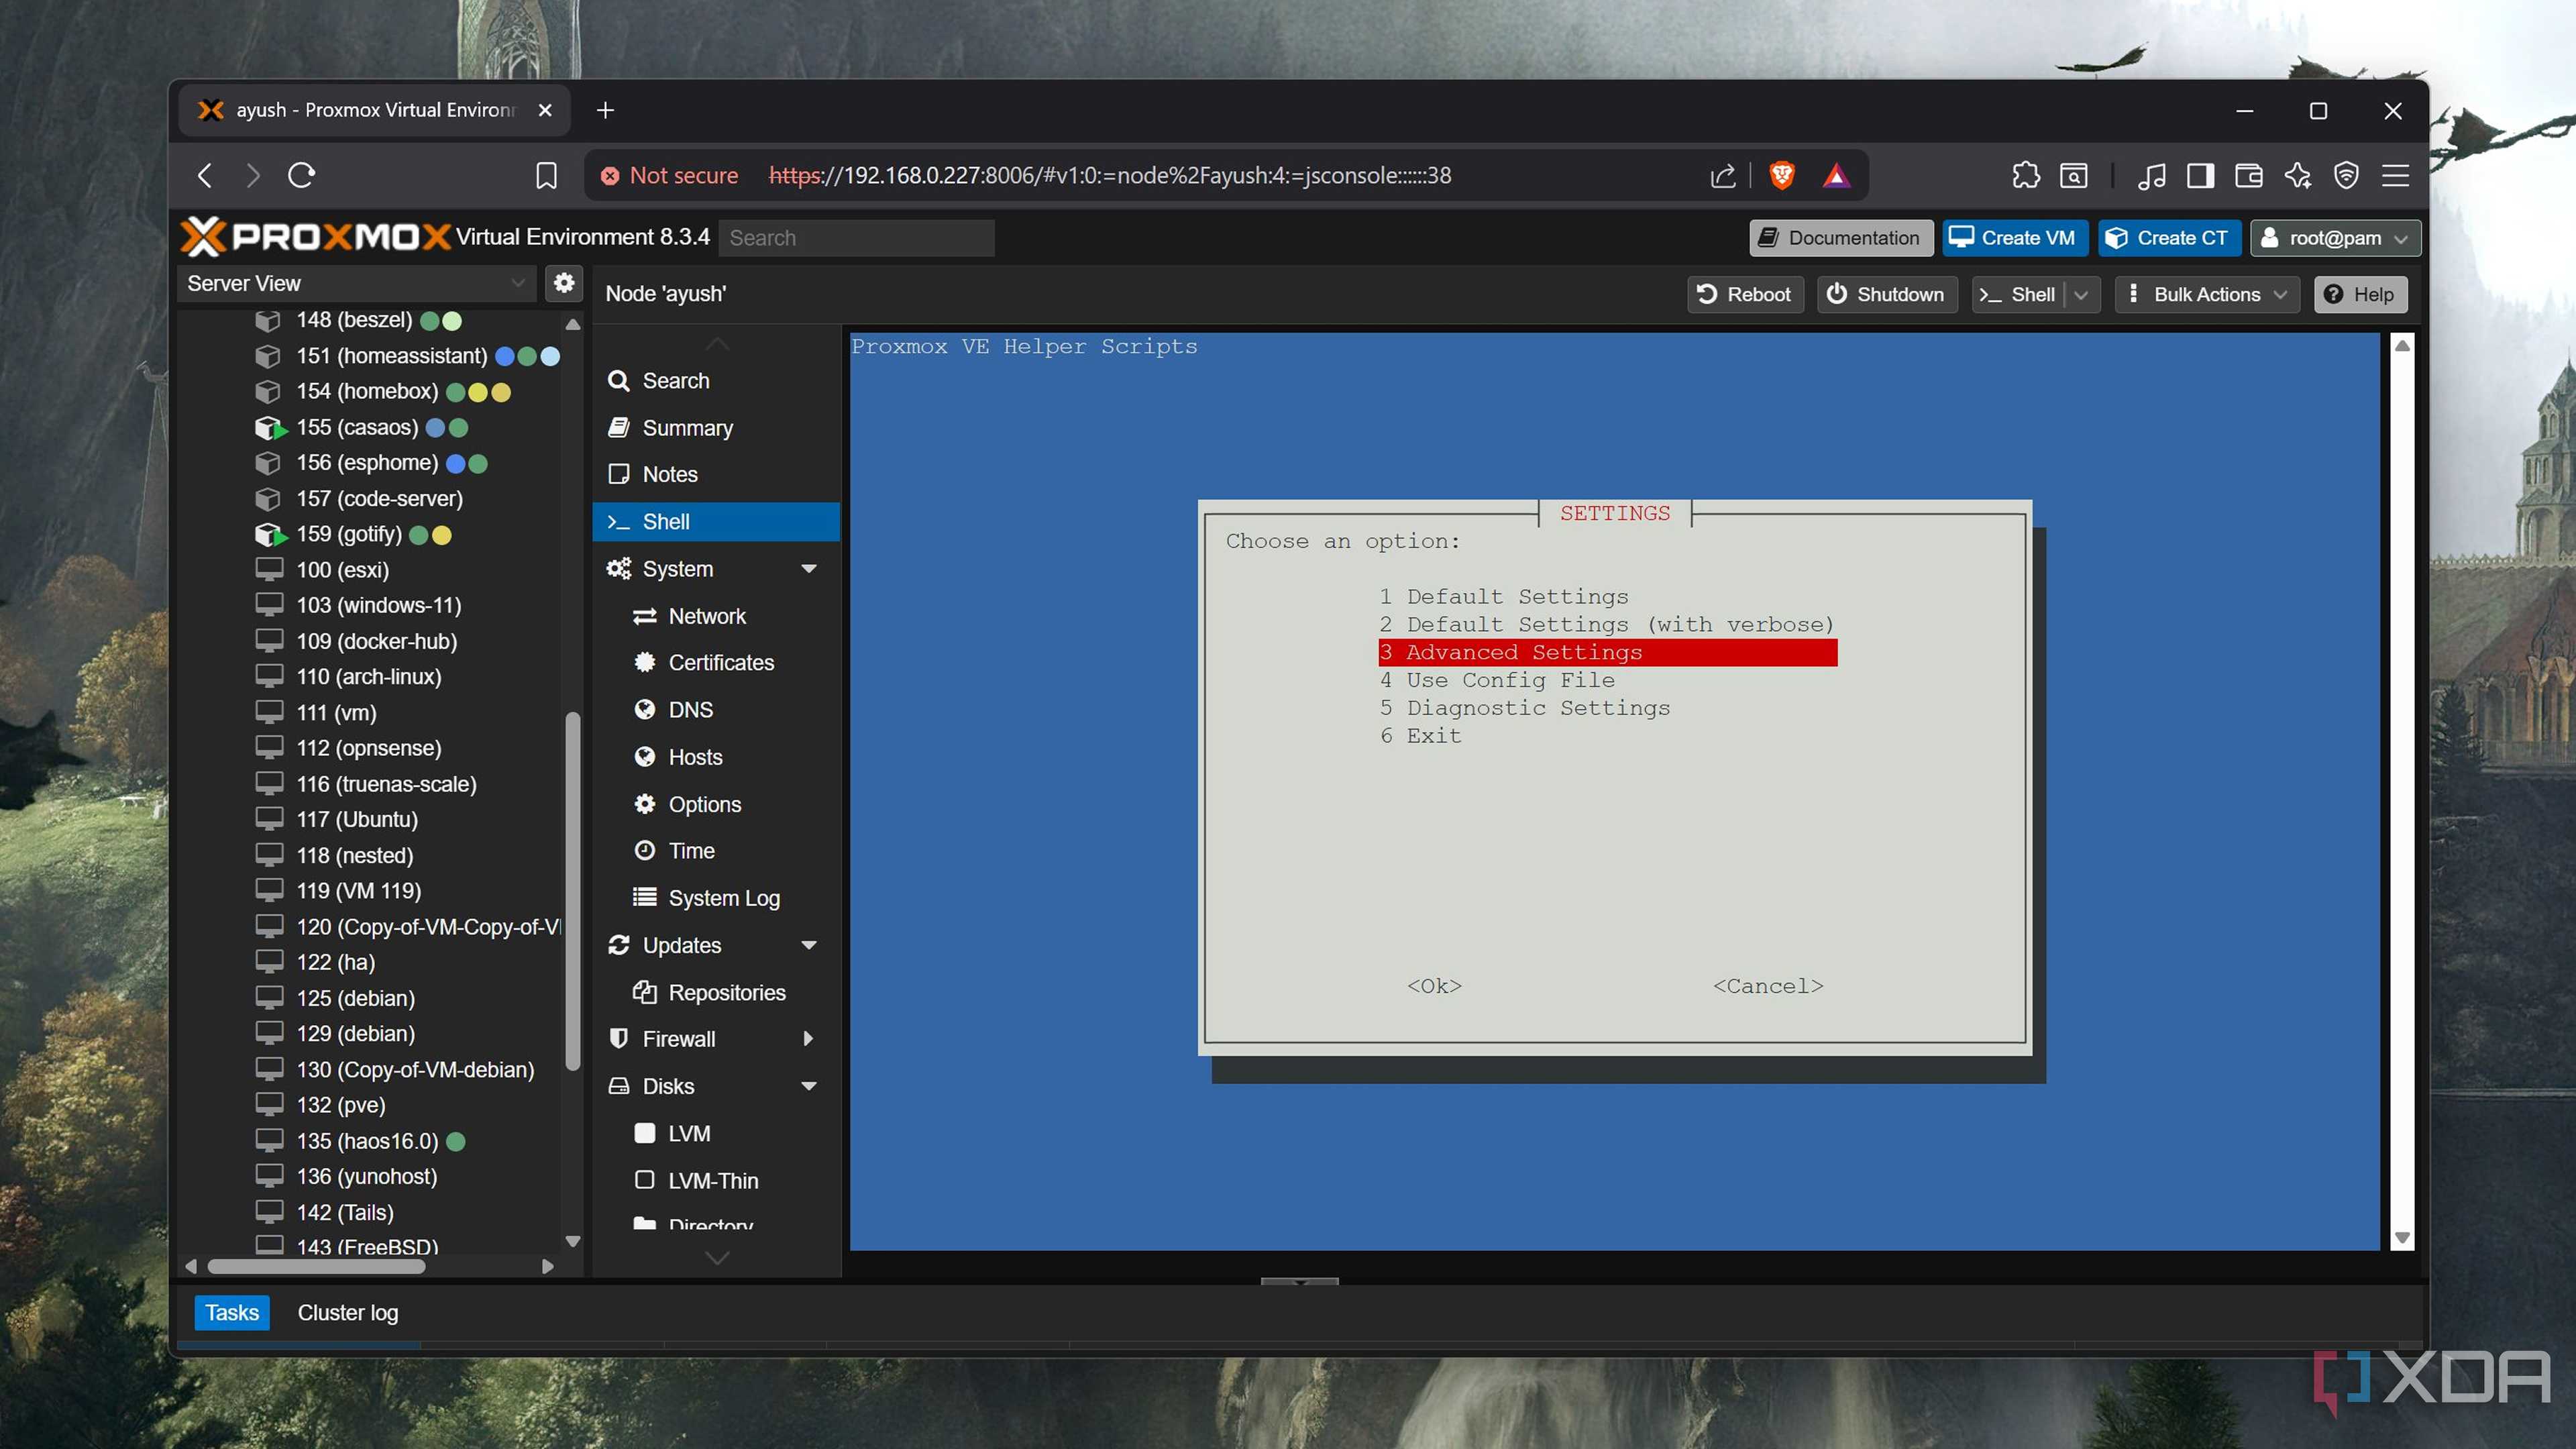The height and width of the screenshot is (1449, 2576).
Task: Select VM 116 (truenas-scale) in the tree
Action: pos(386,784)
